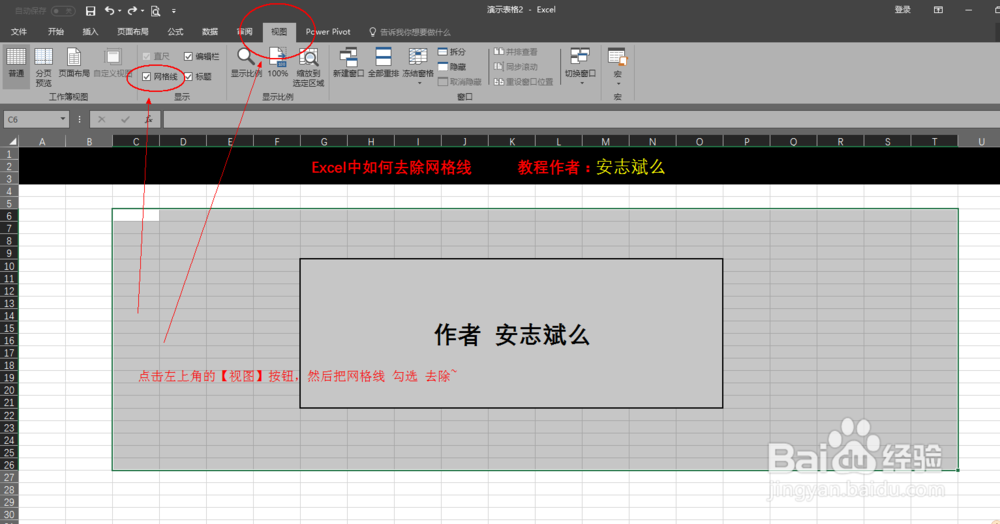Click 新建窗口 new window

coord(348,63)
